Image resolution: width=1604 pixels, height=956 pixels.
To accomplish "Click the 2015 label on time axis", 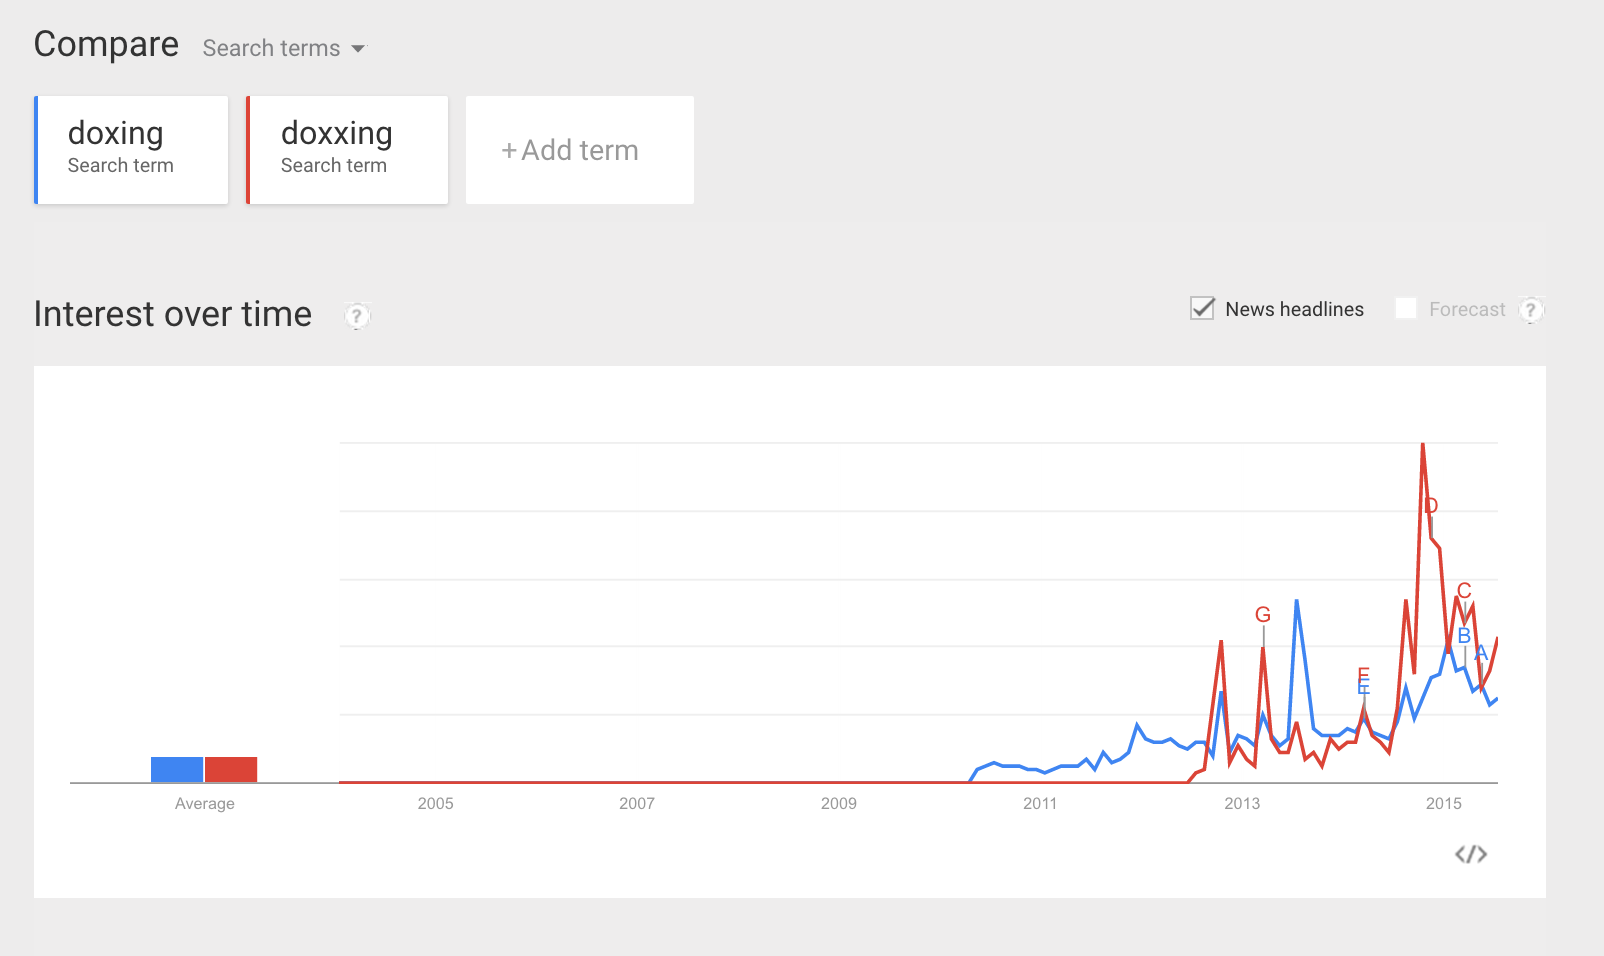I will [x=1443, y=803].
